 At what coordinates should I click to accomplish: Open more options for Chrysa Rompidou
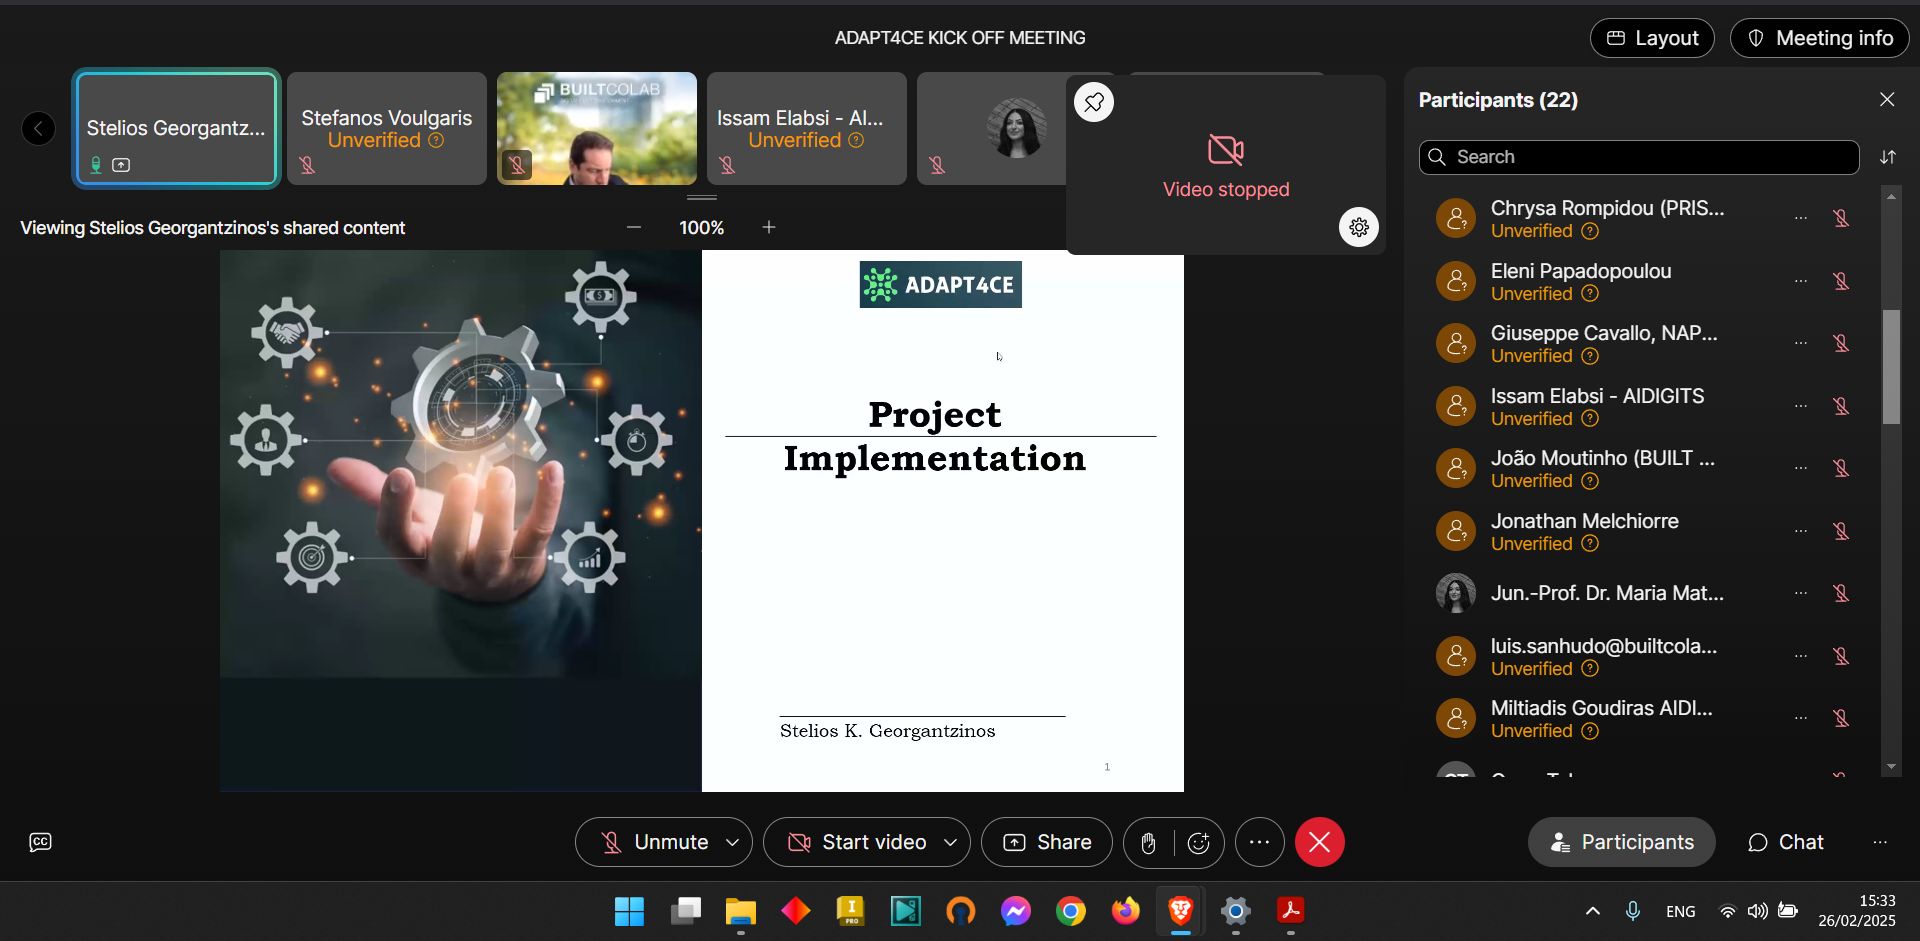(x=1800, y=218)
